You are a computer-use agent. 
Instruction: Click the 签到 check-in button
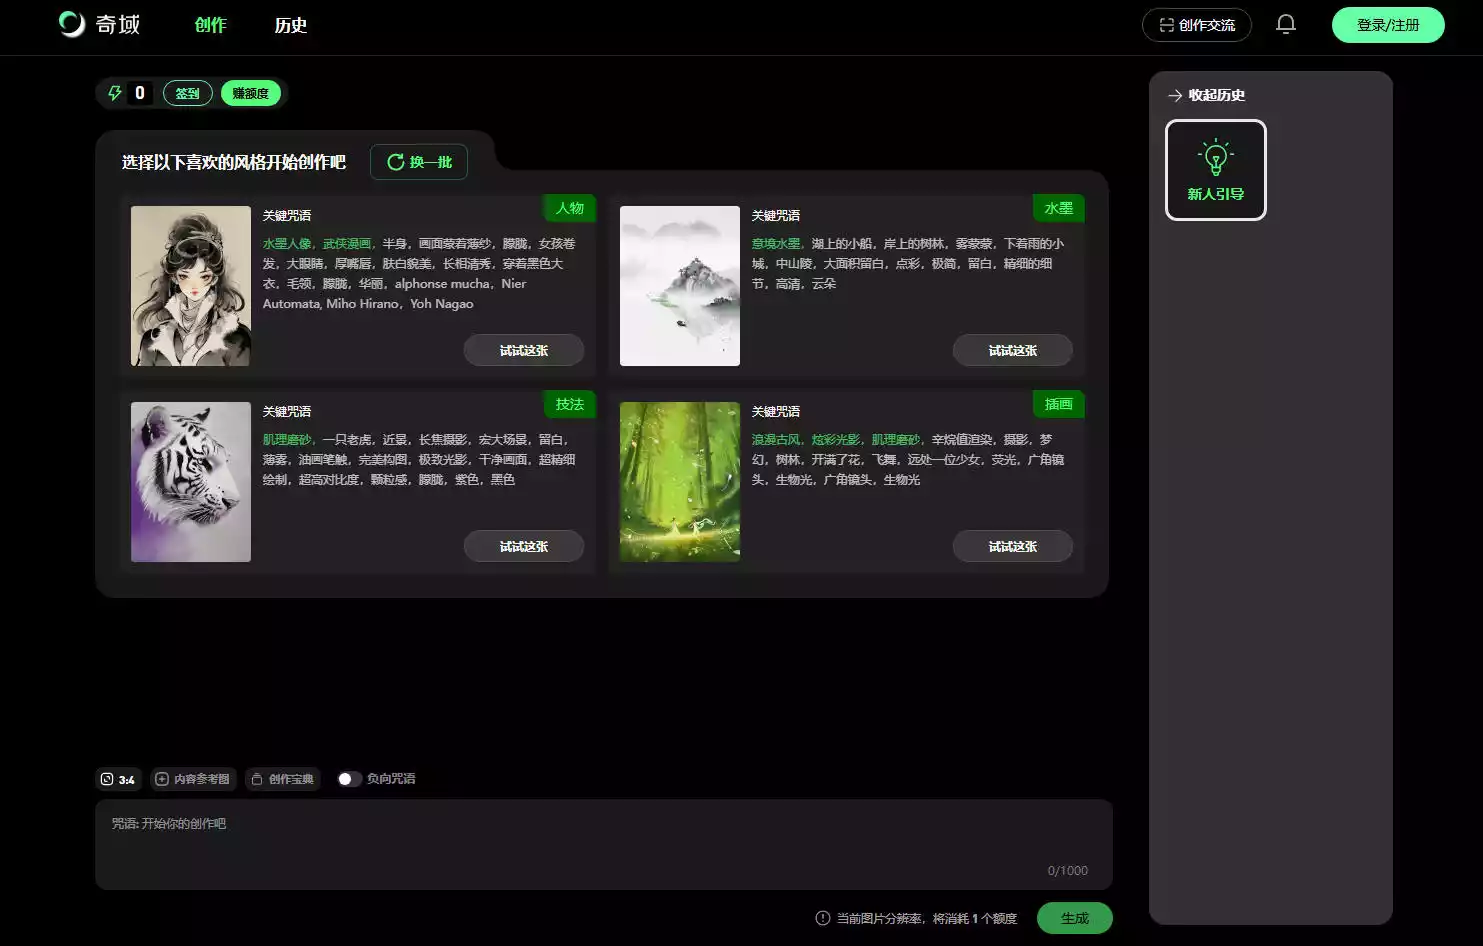click(x=187, y=93)
